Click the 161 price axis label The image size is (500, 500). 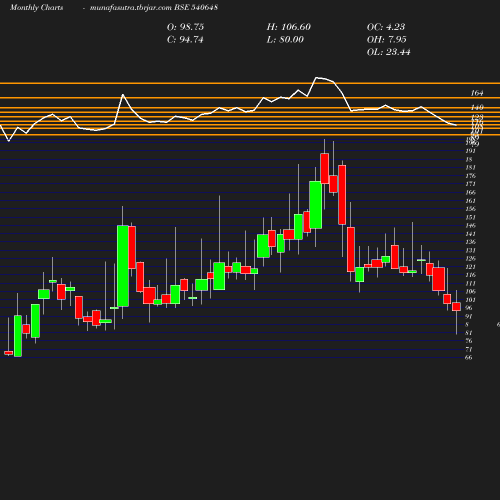coord(471,201)
